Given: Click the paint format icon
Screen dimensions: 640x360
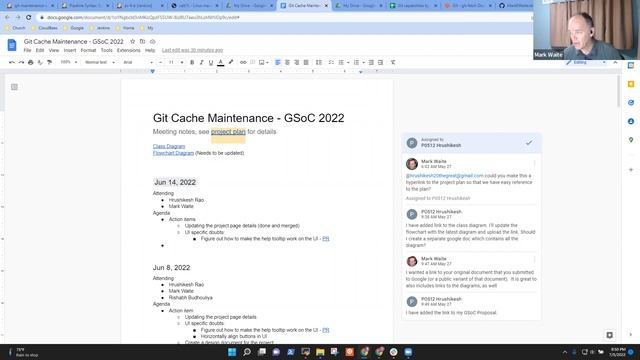Looking at the screenshot, I should click(49, 62).
